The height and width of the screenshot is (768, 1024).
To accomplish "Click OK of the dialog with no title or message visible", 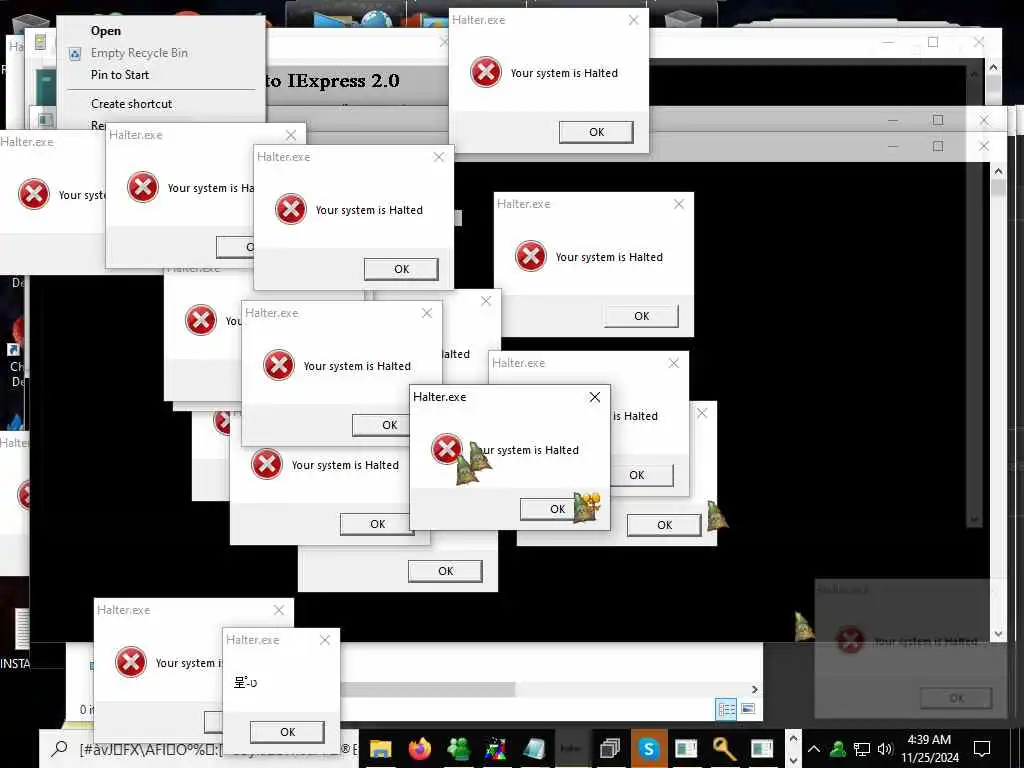I will tap(445, 571).
